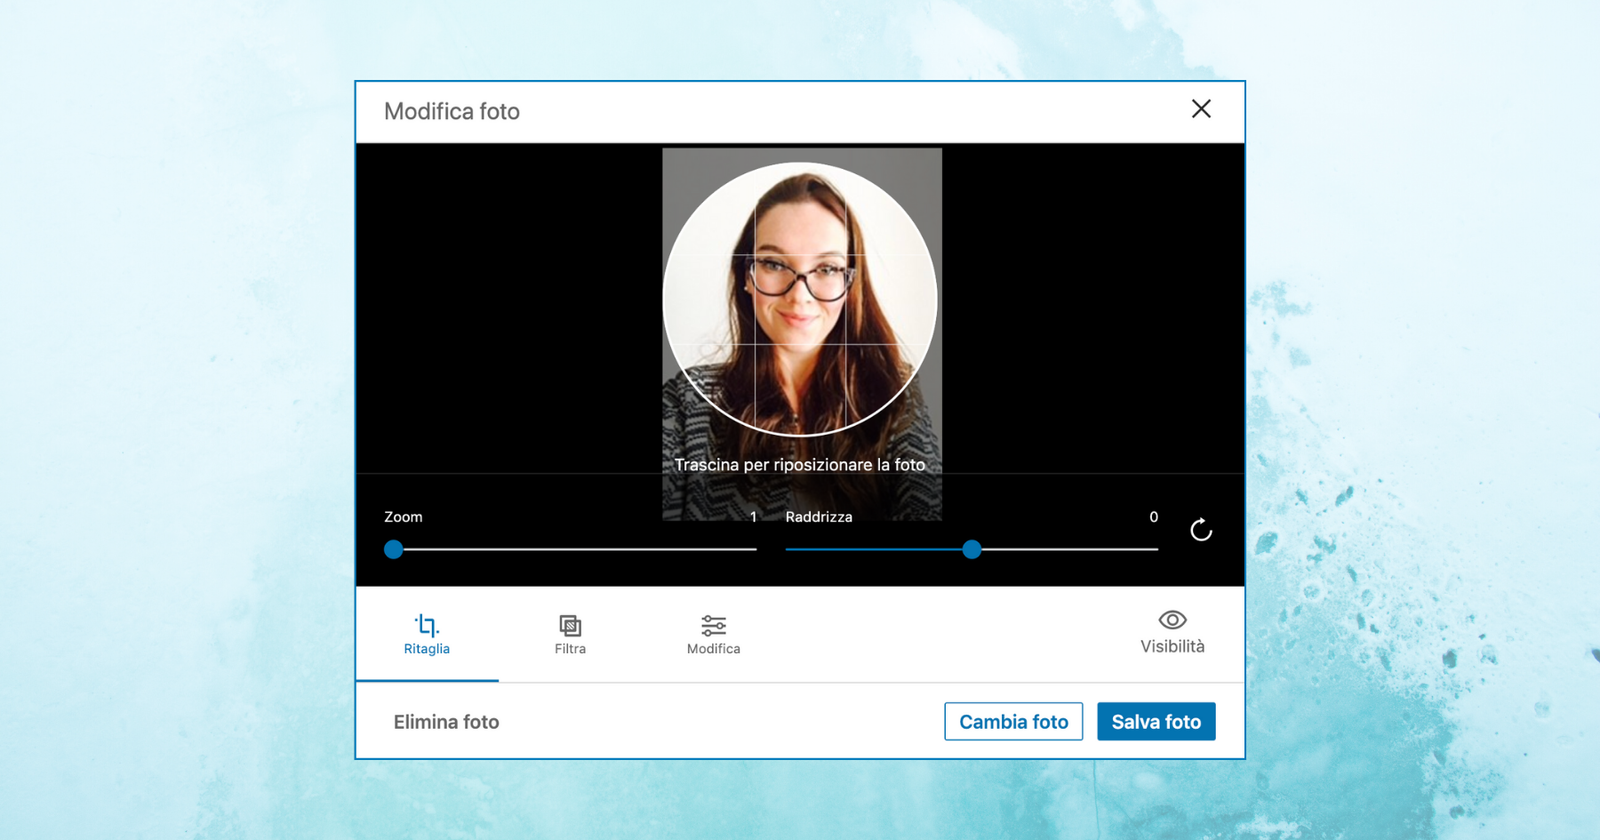Click the Cambia foto button
This screenshot has width=1600, height=840.
point(1013,722)
